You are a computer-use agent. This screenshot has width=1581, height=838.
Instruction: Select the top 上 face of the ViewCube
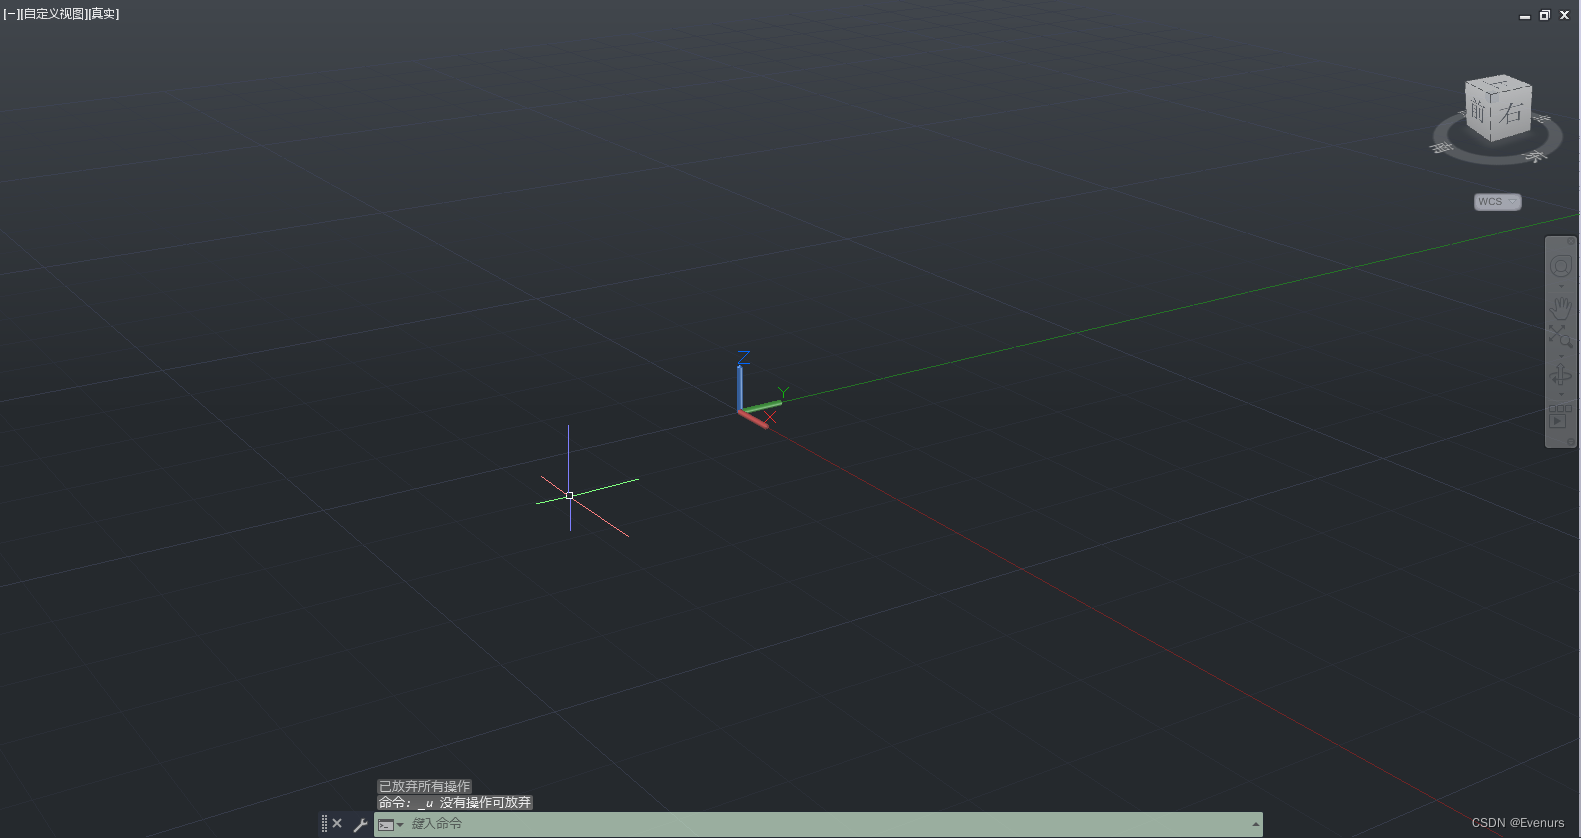1500,85
